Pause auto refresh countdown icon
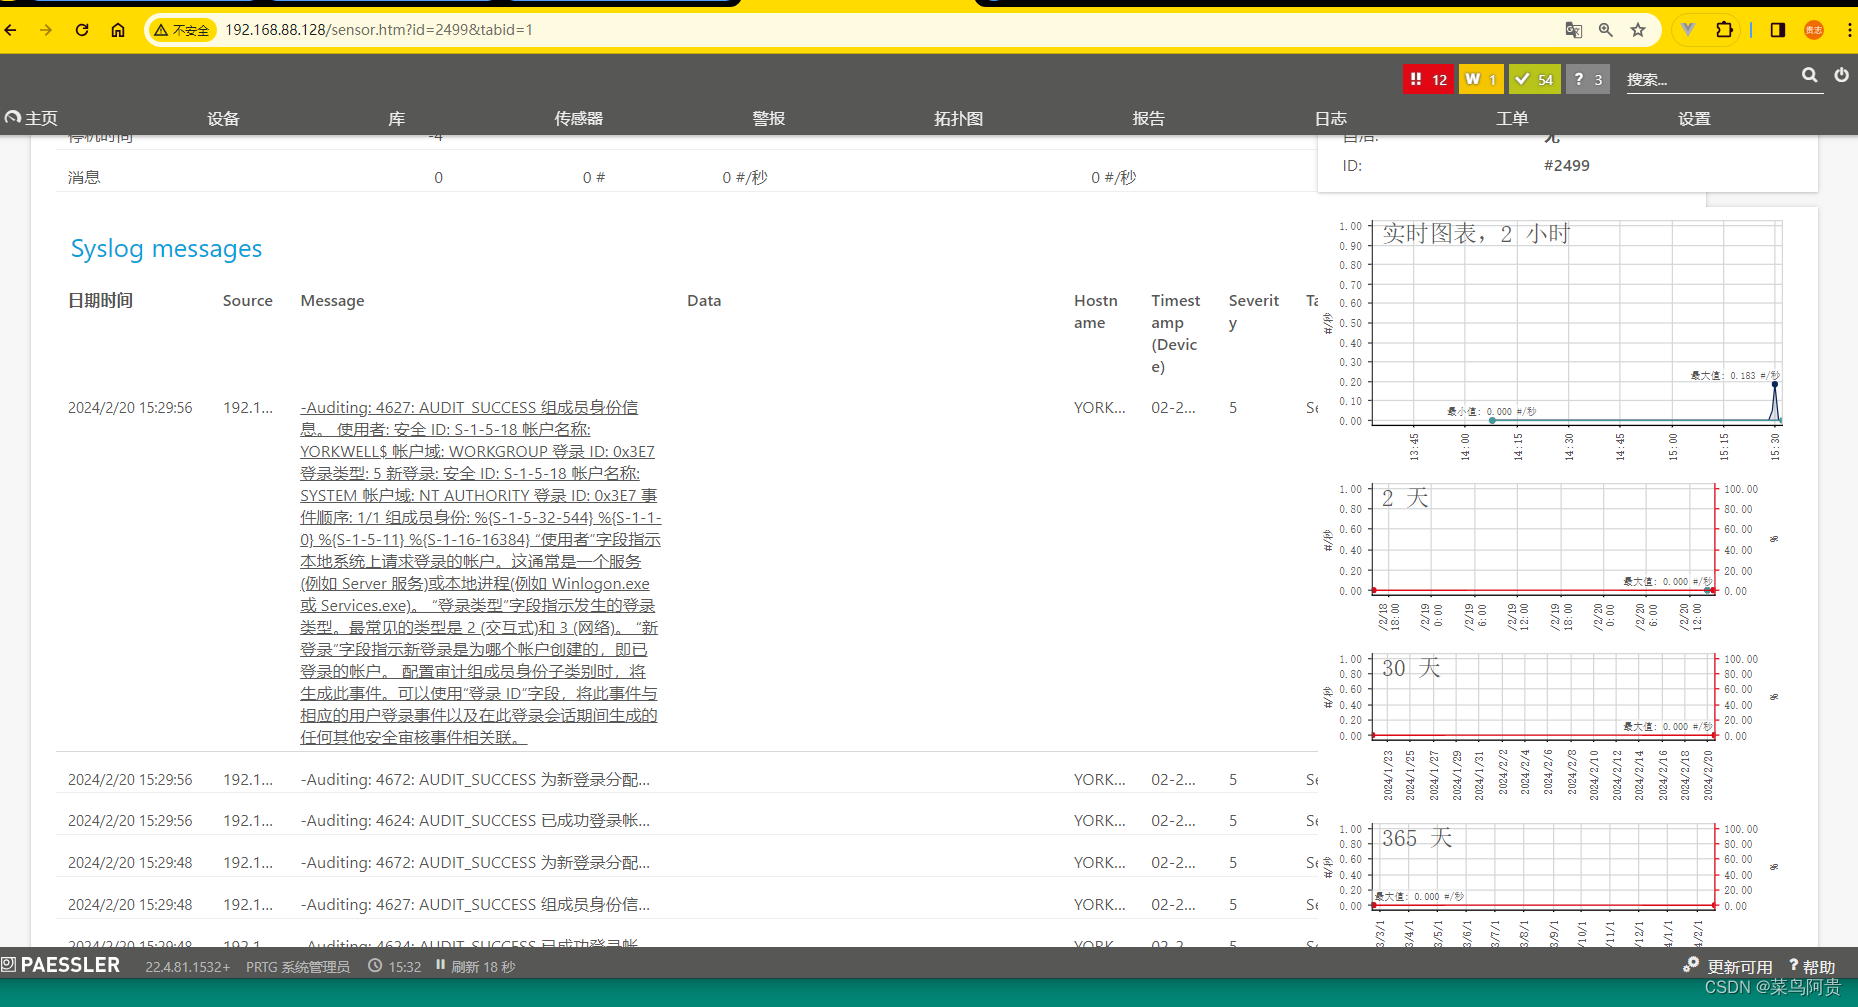Screen dimensions: 1858x1007 [x=440, y=966]
